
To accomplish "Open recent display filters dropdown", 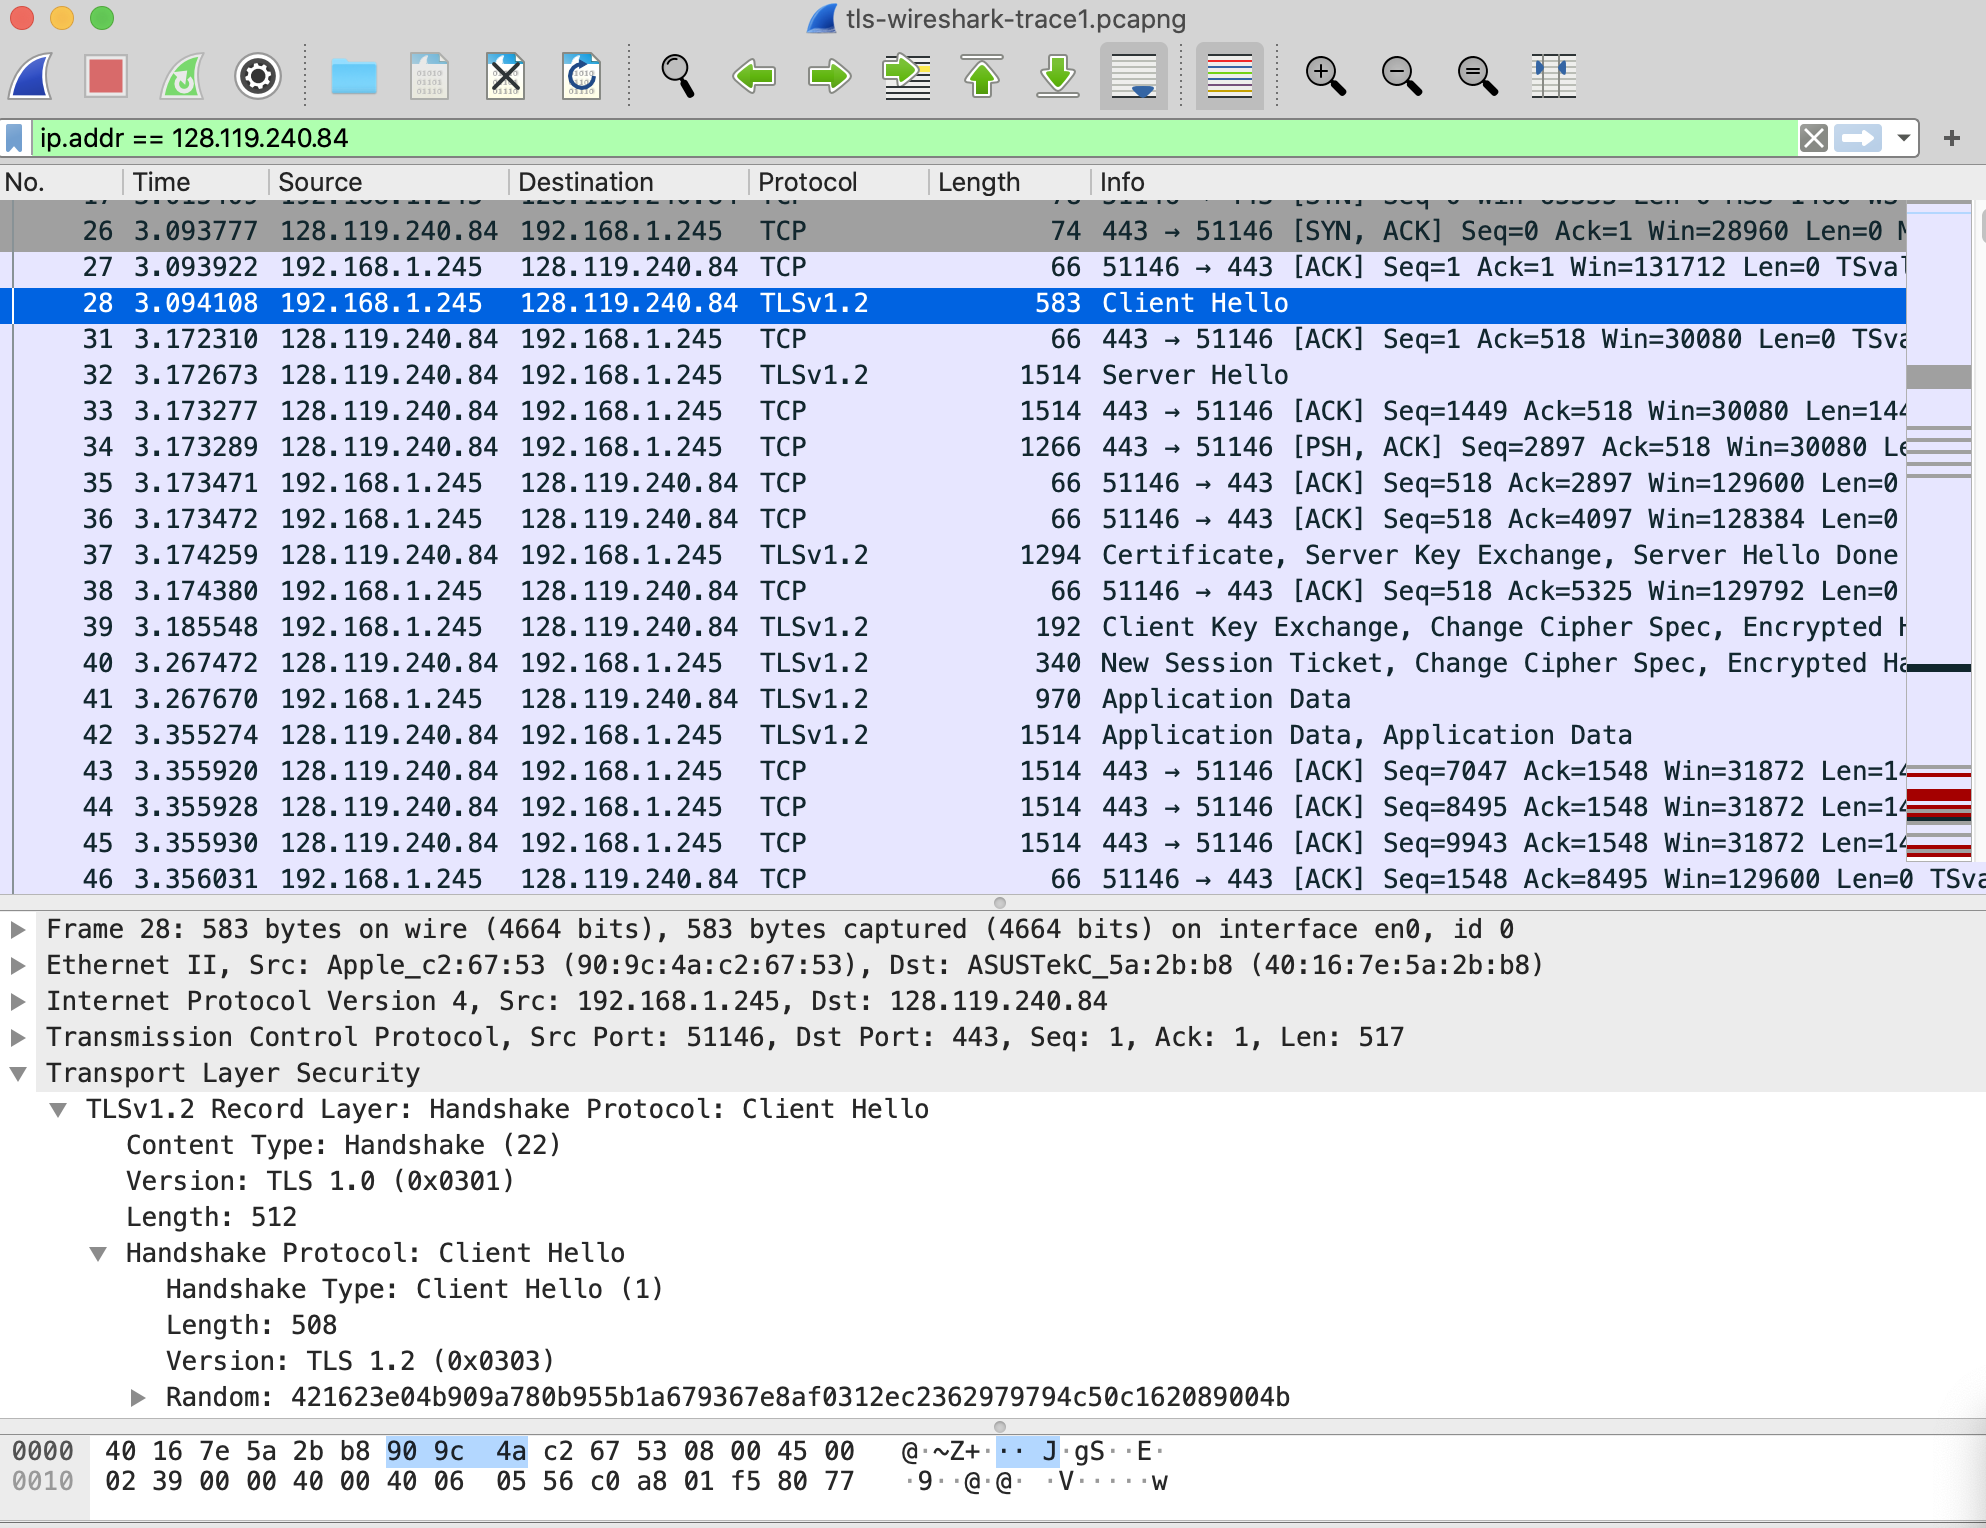I will coord(1904,138).
